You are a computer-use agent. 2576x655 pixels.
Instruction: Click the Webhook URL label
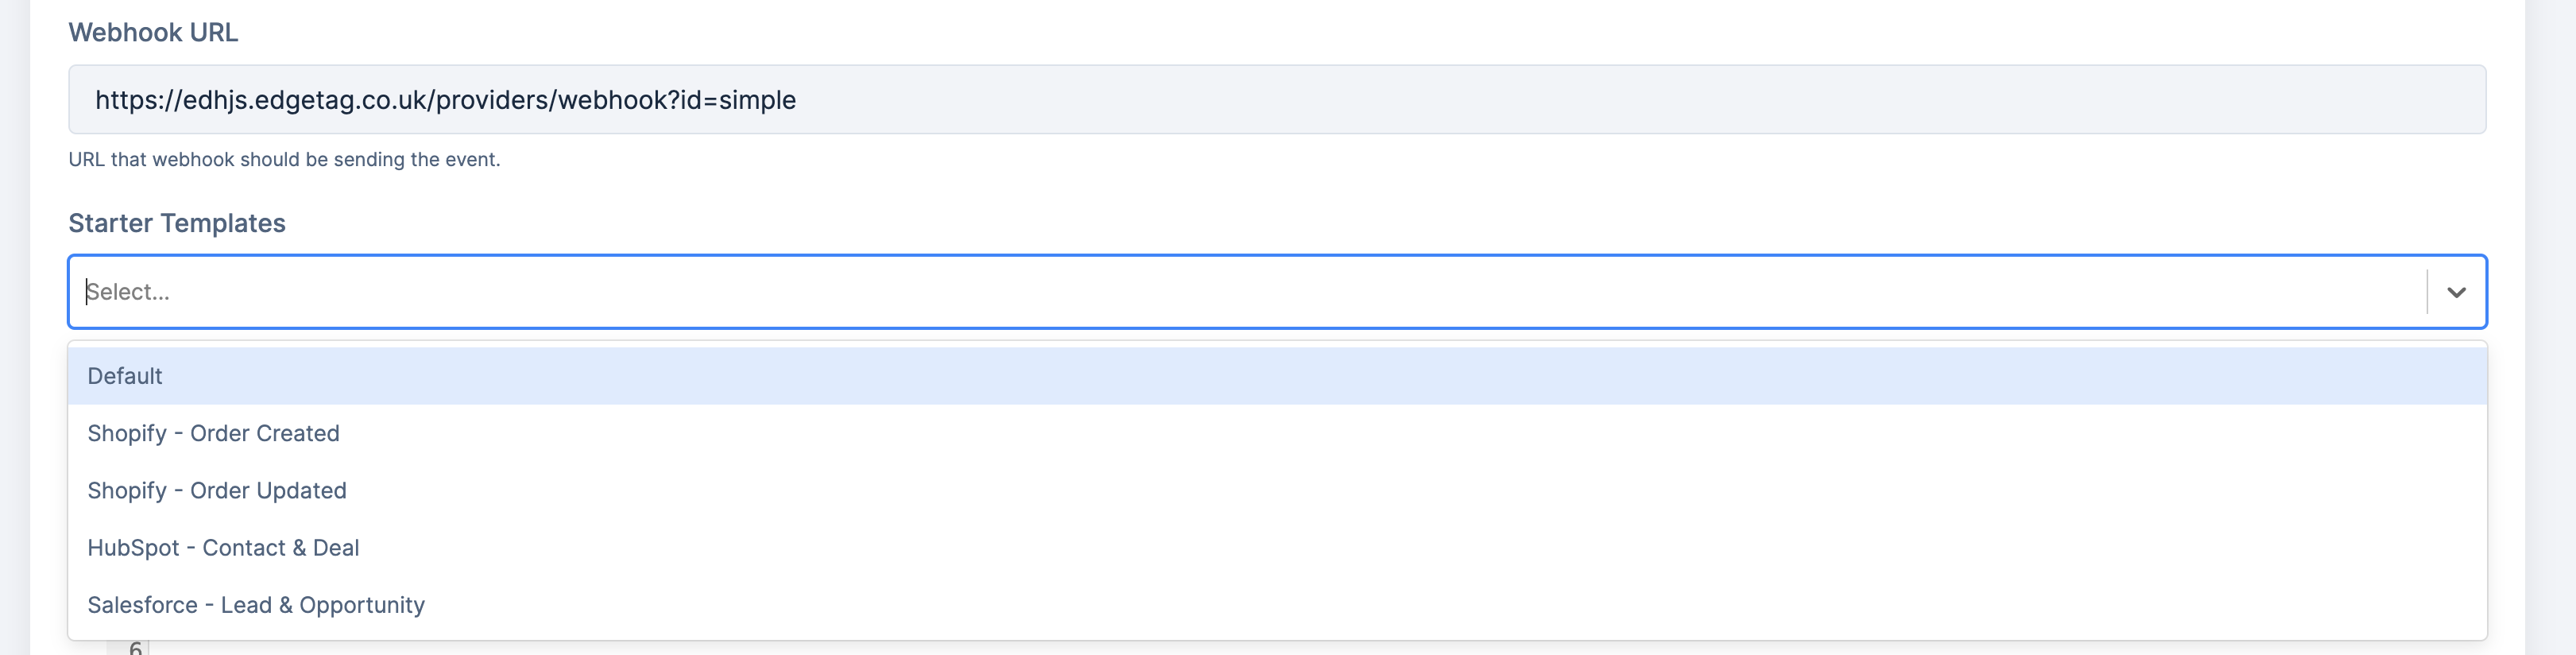(x=153, y=33)
